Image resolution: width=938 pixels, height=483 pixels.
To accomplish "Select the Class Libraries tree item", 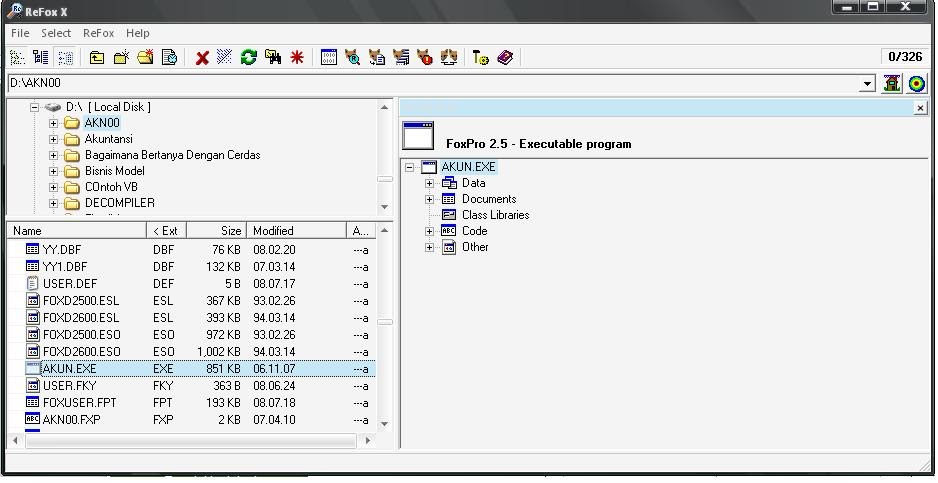I will 495,215.
